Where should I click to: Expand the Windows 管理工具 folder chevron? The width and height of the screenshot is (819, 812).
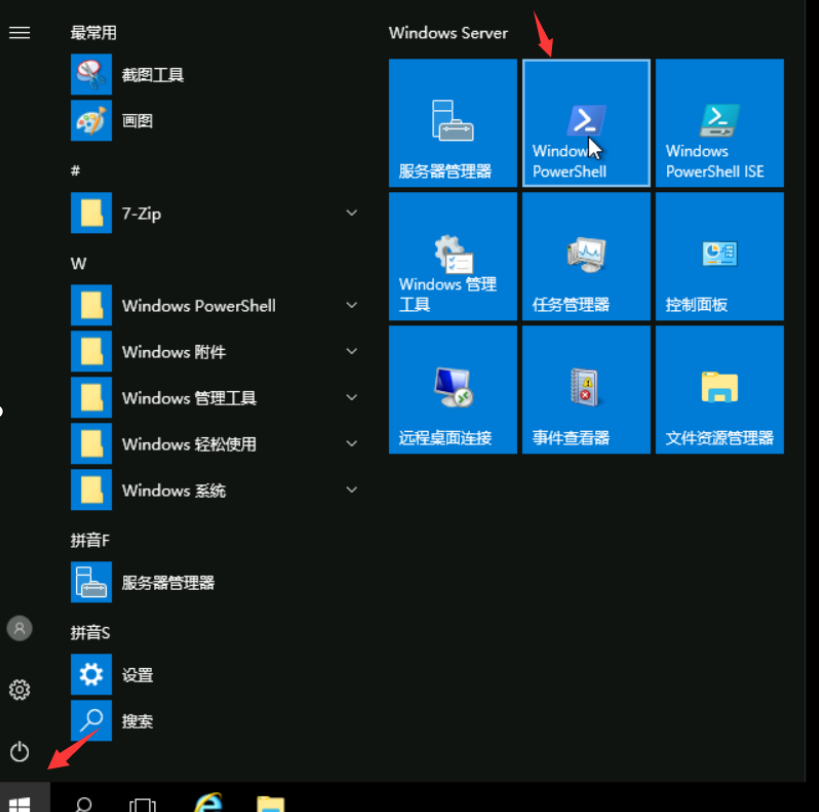click(x=352, y=397)
